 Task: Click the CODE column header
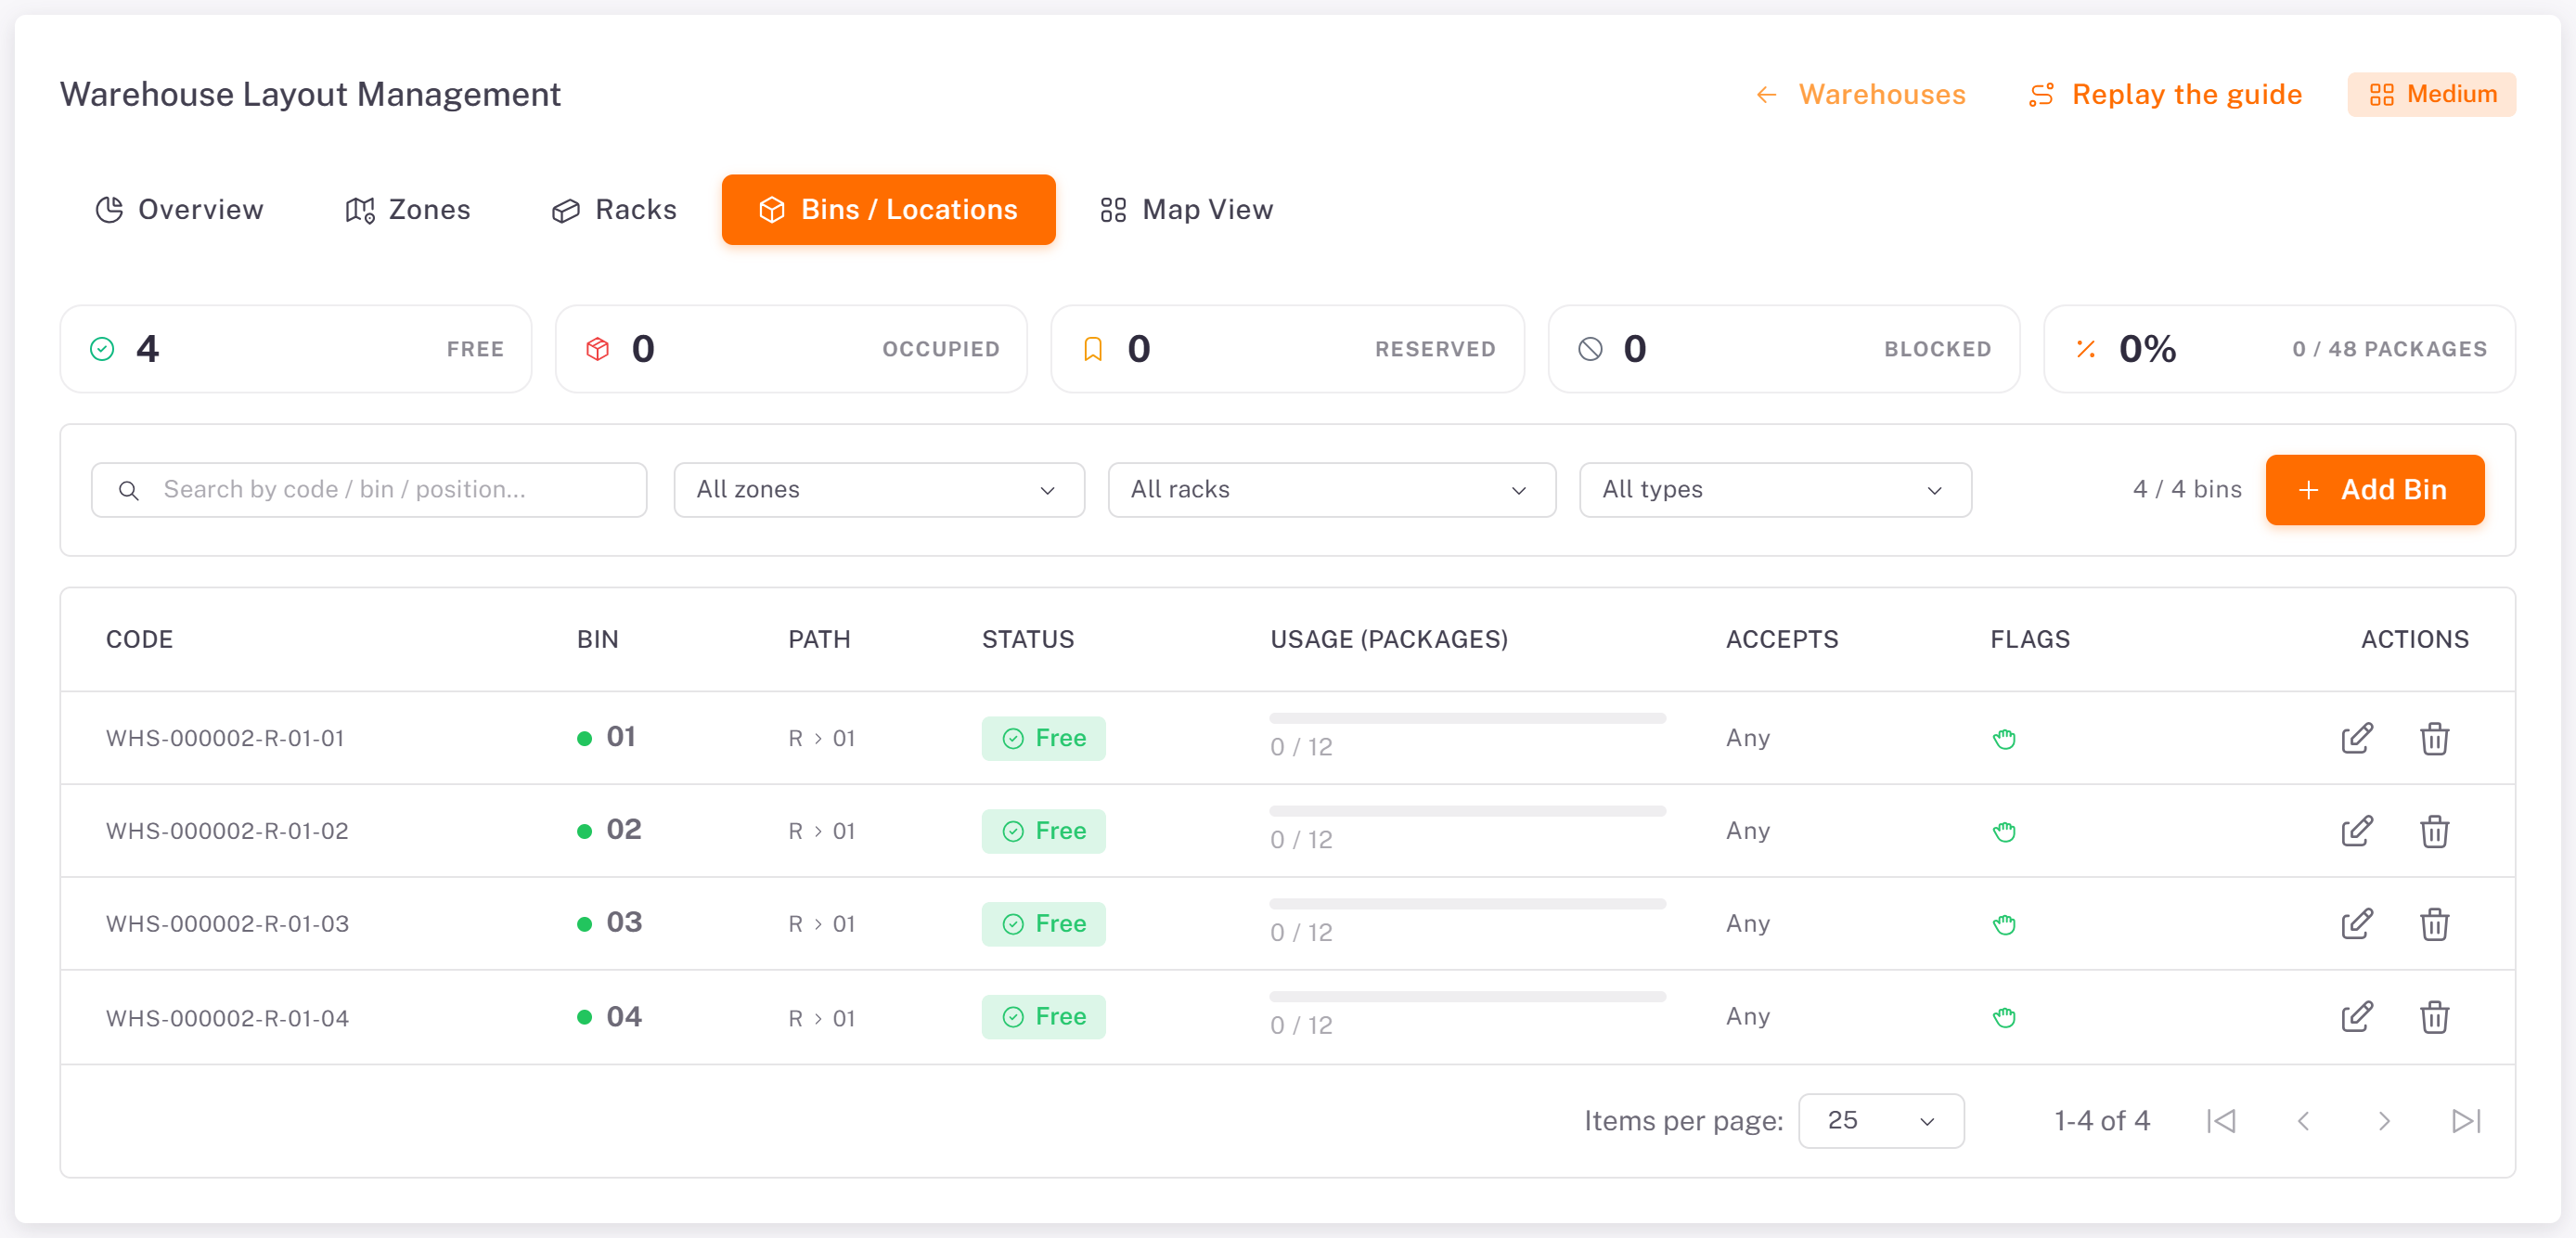(139, 640)
